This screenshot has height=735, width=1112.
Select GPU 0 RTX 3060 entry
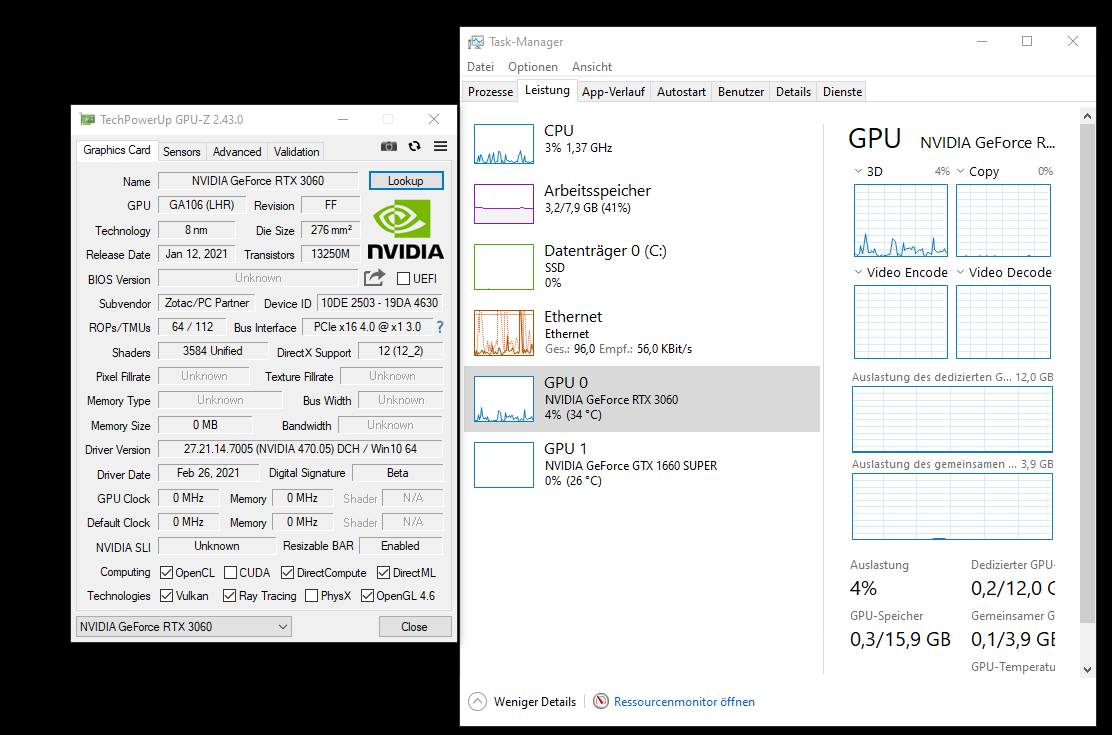[642, 399]
